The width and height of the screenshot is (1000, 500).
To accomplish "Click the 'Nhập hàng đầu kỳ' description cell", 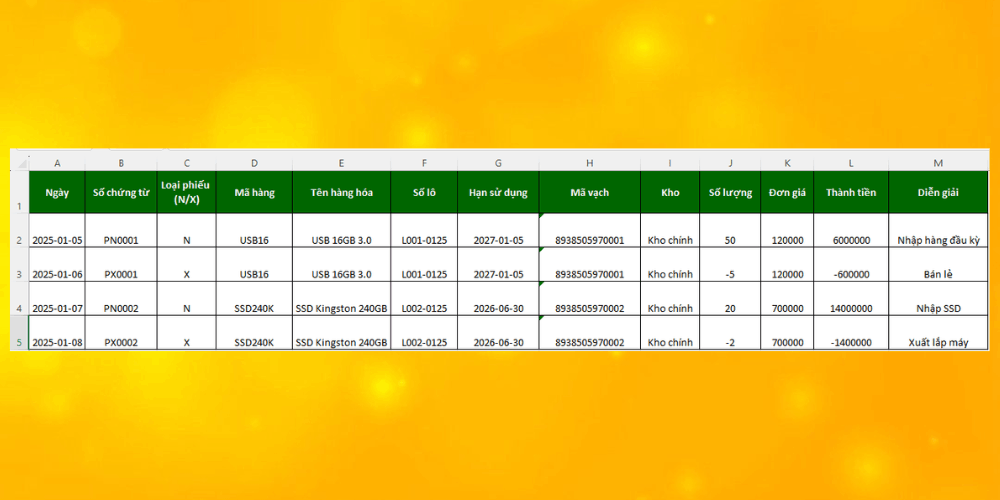I will [938, 230].
